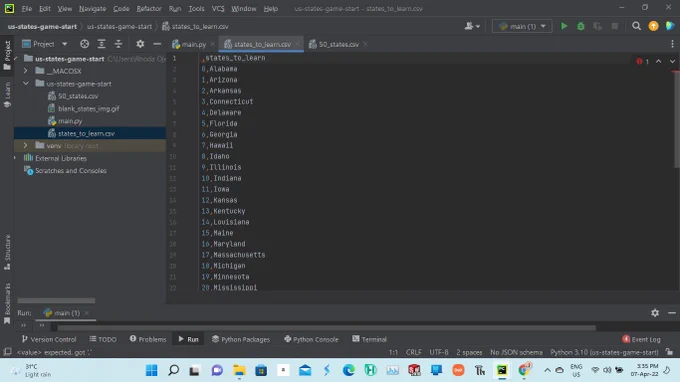Close states_to_learn.csv tab

coord(298,44)
